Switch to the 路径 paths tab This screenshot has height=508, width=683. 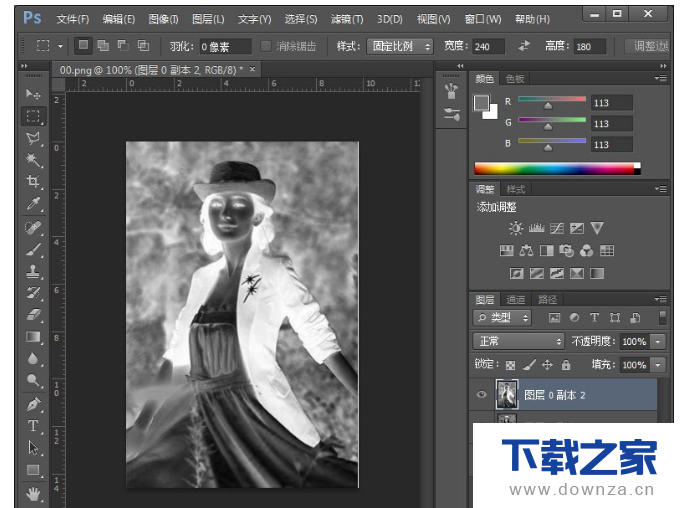pyautogui.click(x=548, y=299)
